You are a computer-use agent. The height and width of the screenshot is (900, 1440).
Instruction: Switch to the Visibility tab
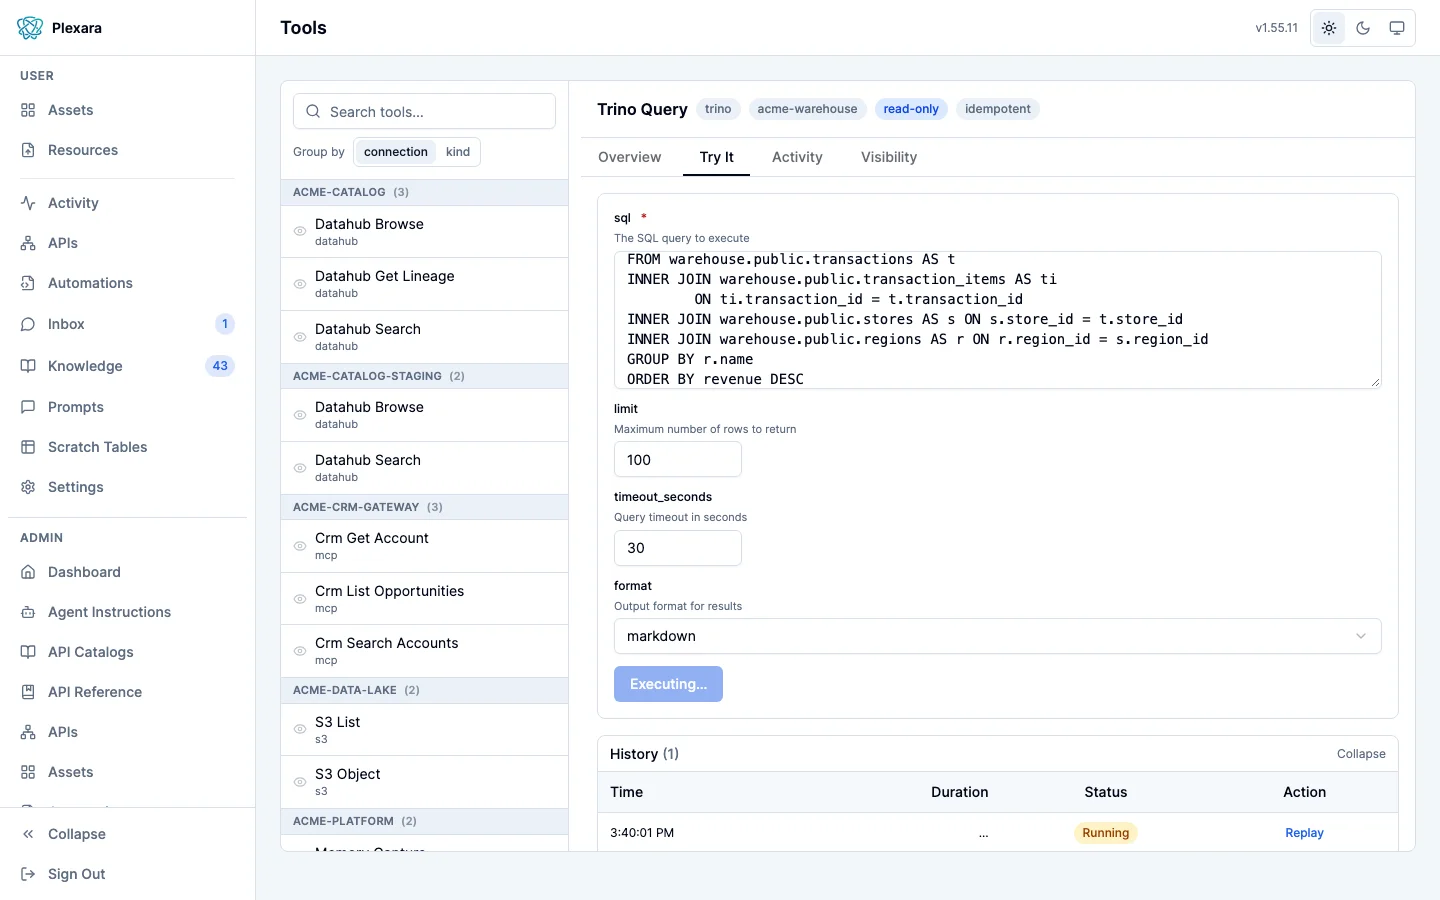889,157
